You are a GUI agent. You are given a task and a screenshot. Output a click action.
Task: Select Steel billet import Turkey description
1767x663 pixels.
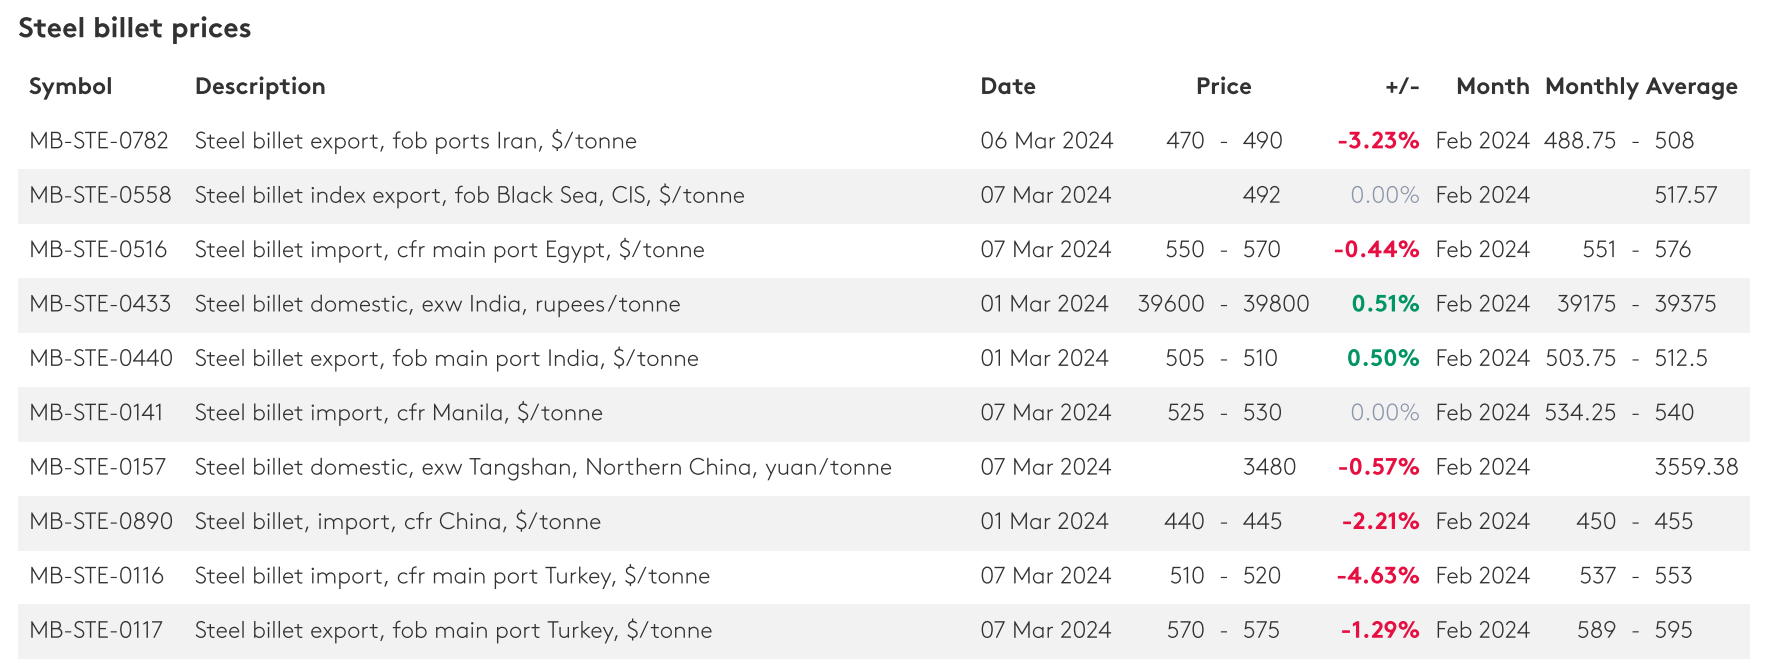452,576
